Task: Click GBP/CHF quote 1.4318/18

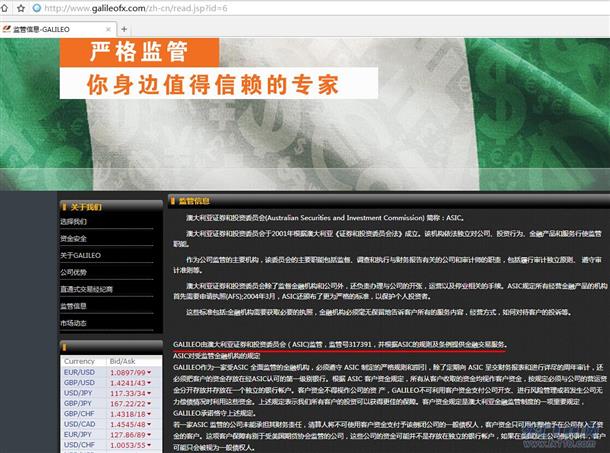Action: [x=128, y=414]
